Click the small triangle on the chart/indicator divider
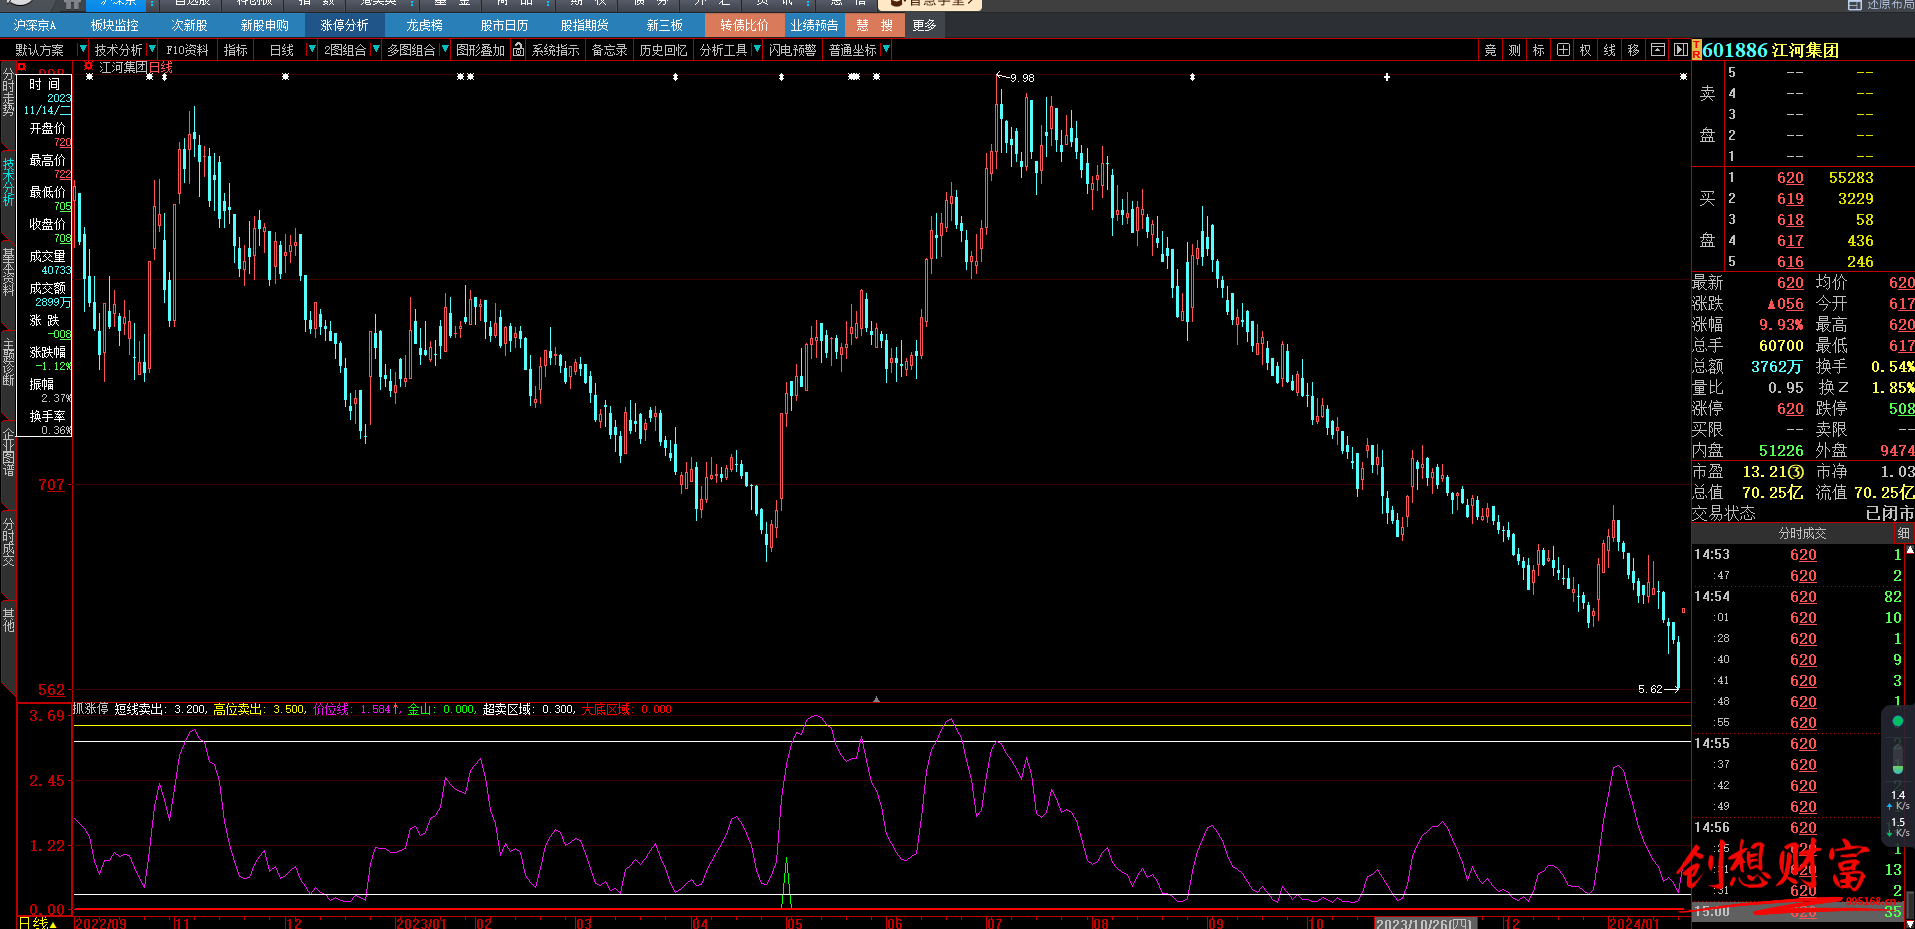 [876, 699]
